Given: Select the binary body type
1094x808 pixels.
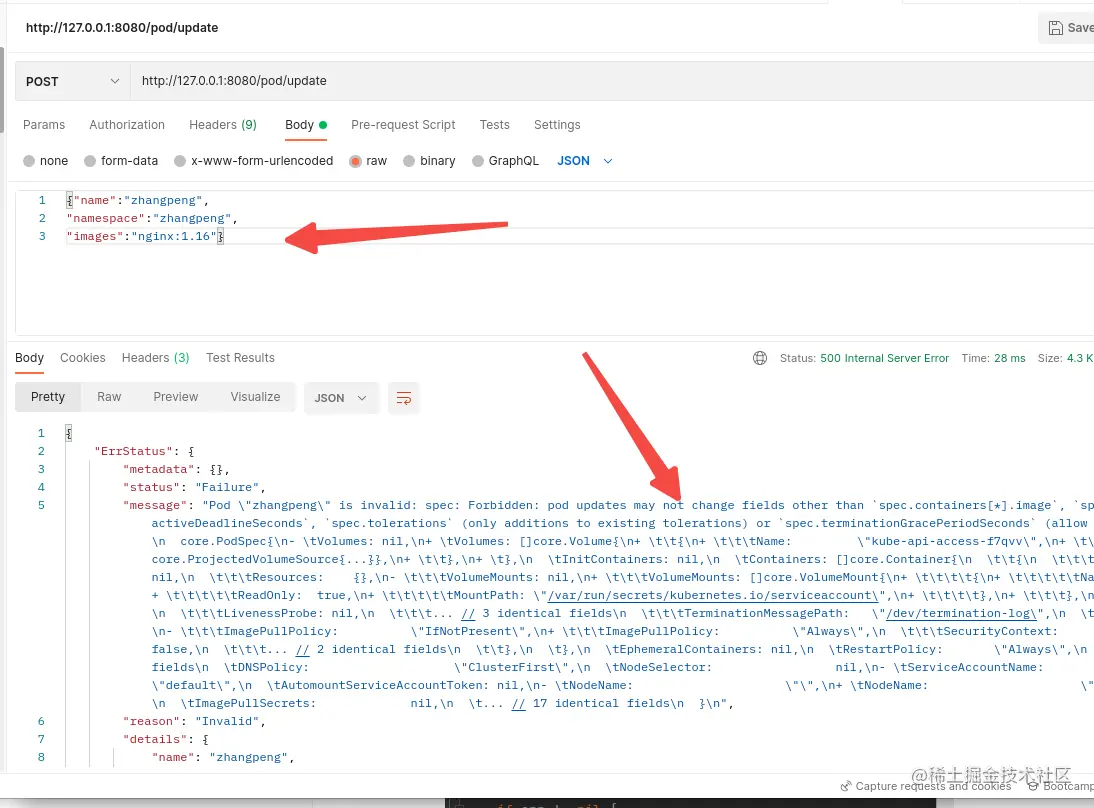Looking at the screenshot, I should click(429, 161).
